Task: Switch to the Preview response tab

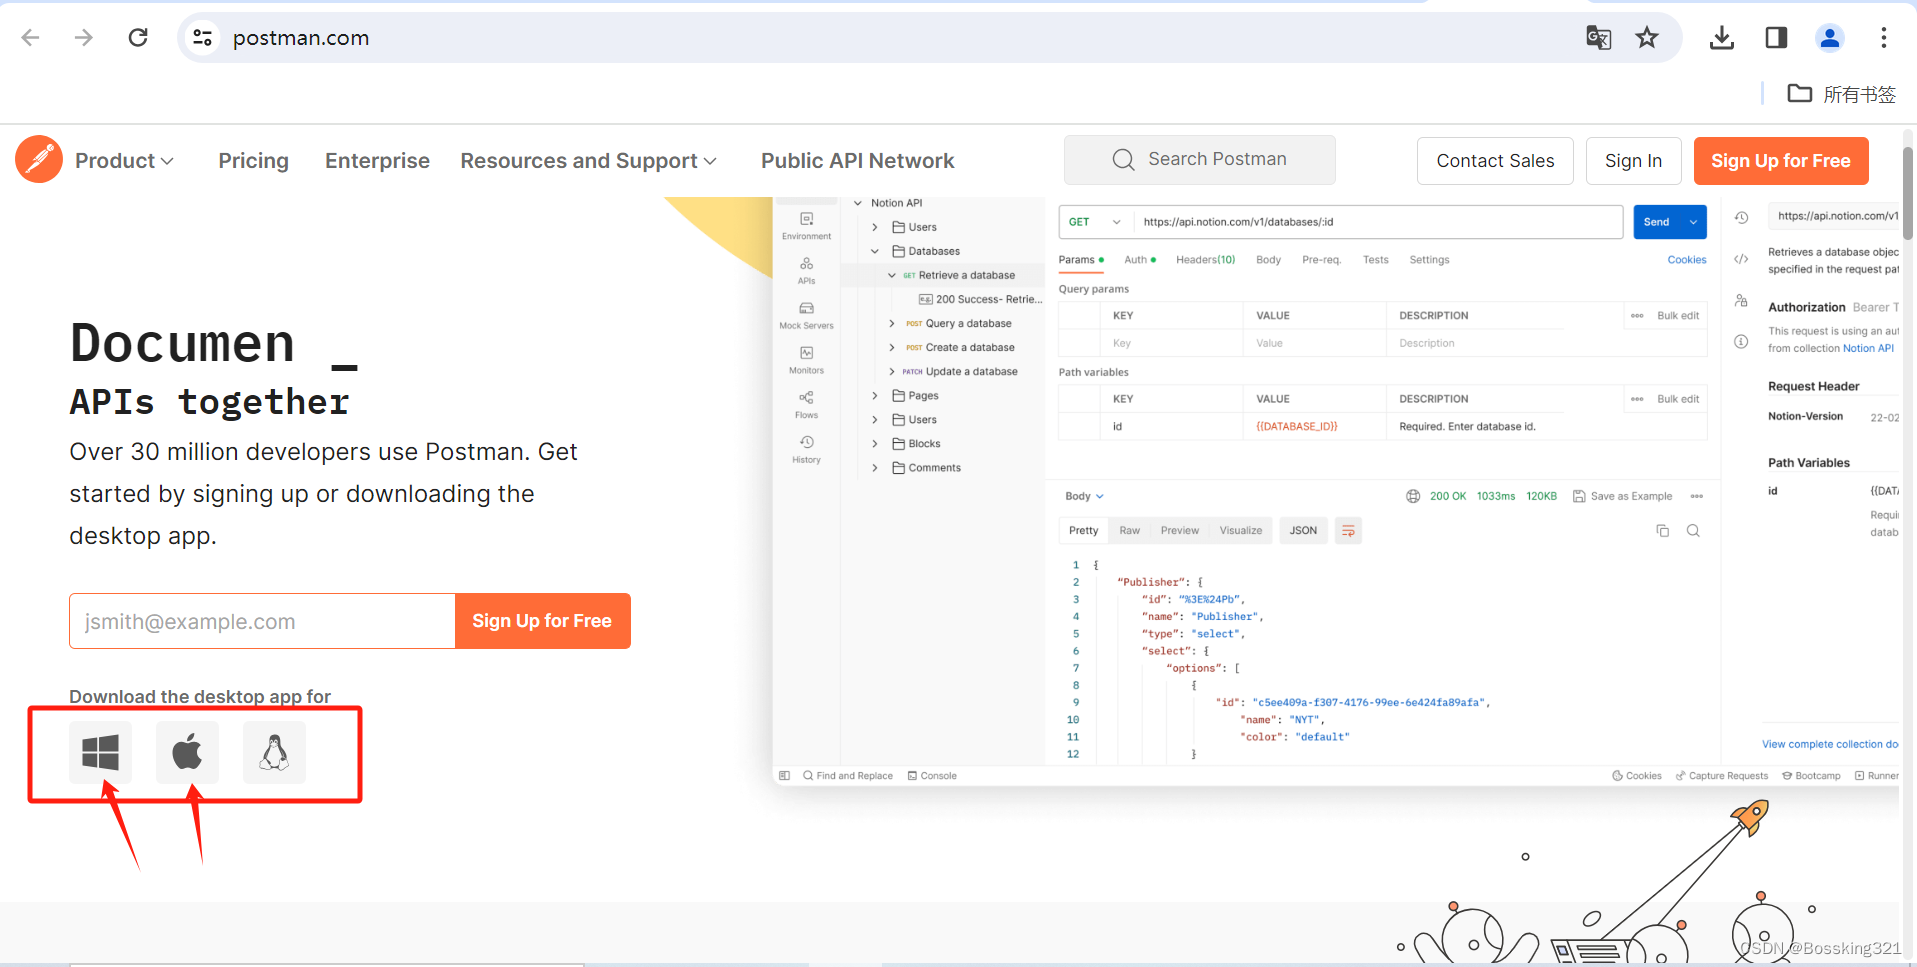Action: (x=1179, y=531)
